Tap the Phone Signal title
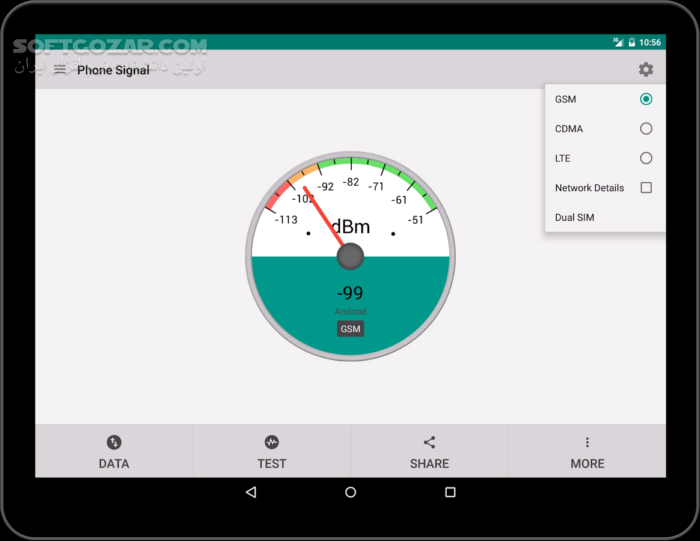 point(113,70)
